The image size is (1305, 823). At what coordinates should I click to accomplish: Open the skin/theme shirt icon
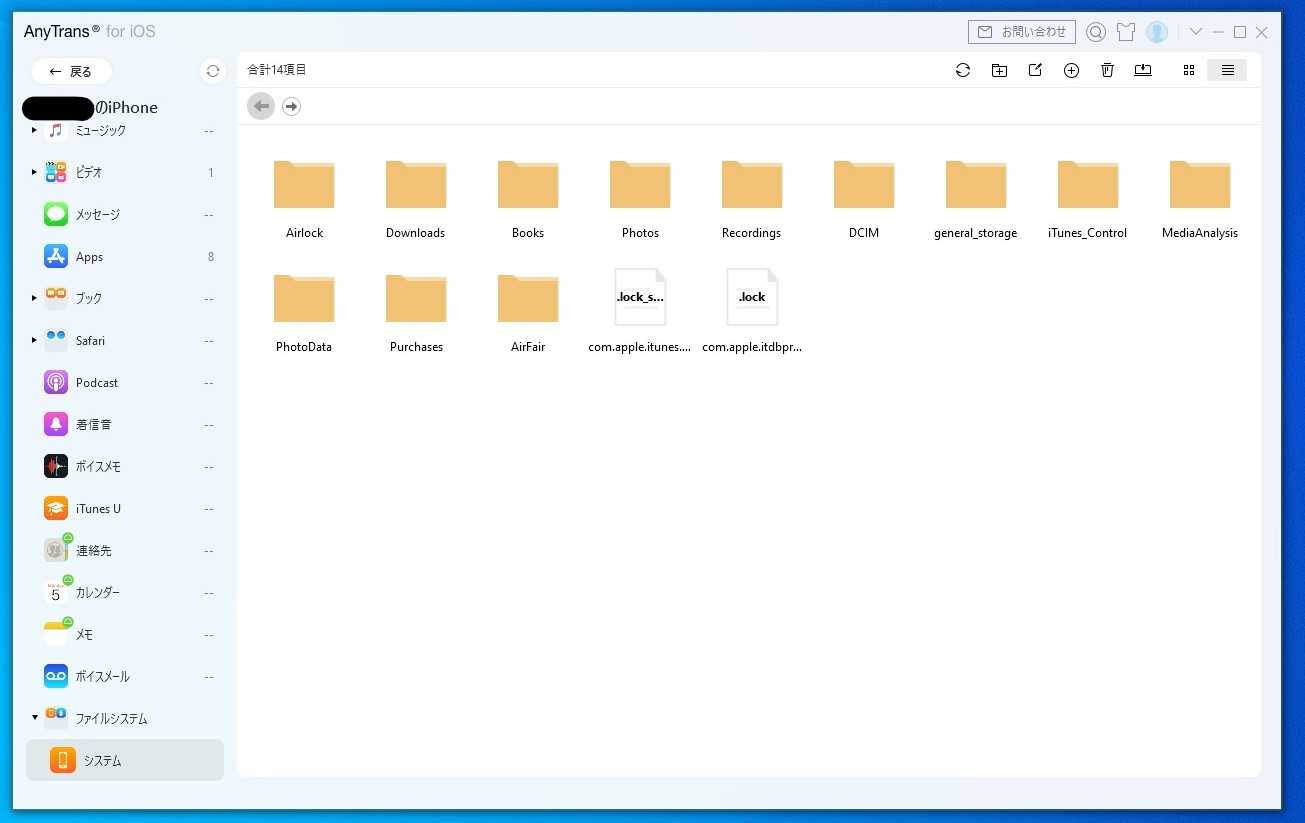click(x=1126, y=32)
